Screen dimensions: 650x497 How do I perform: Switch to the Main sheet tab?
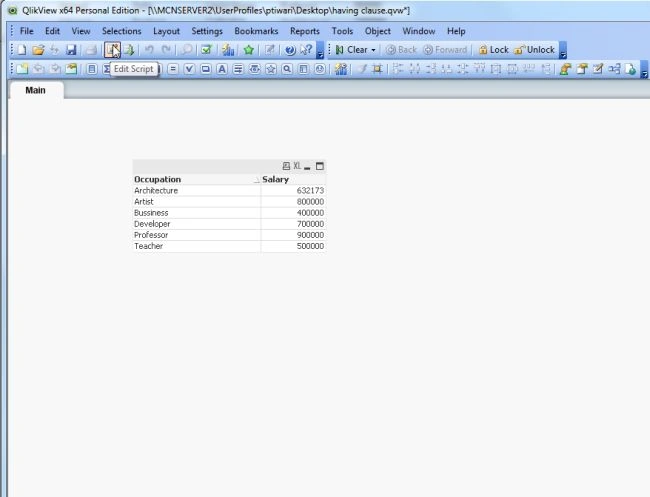(x=36, y=90)
